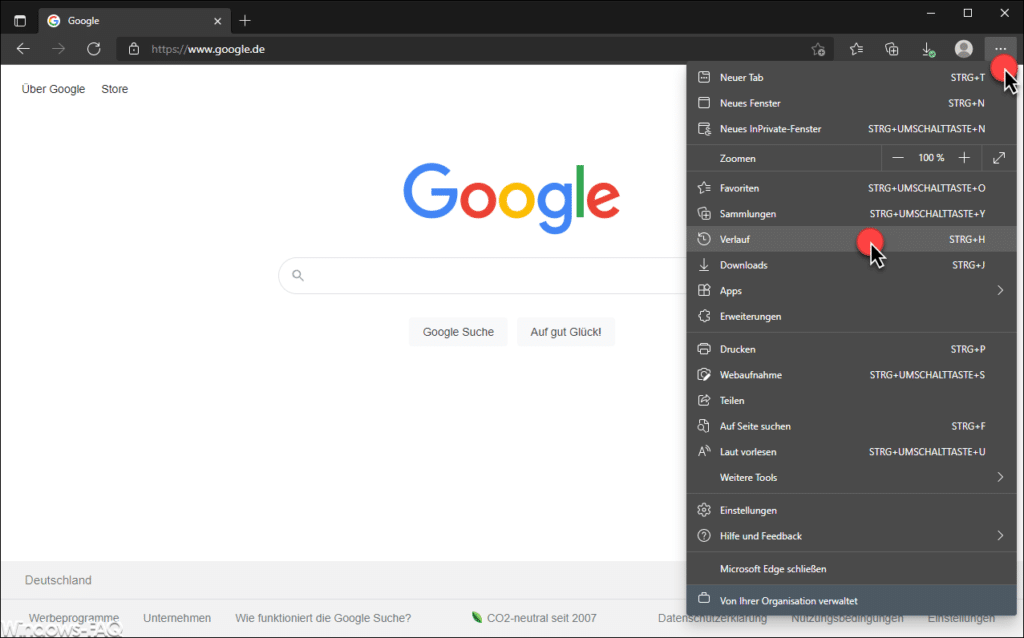
Task: Open Einstellungen from the menu
Action: click(x=852, y=510)
